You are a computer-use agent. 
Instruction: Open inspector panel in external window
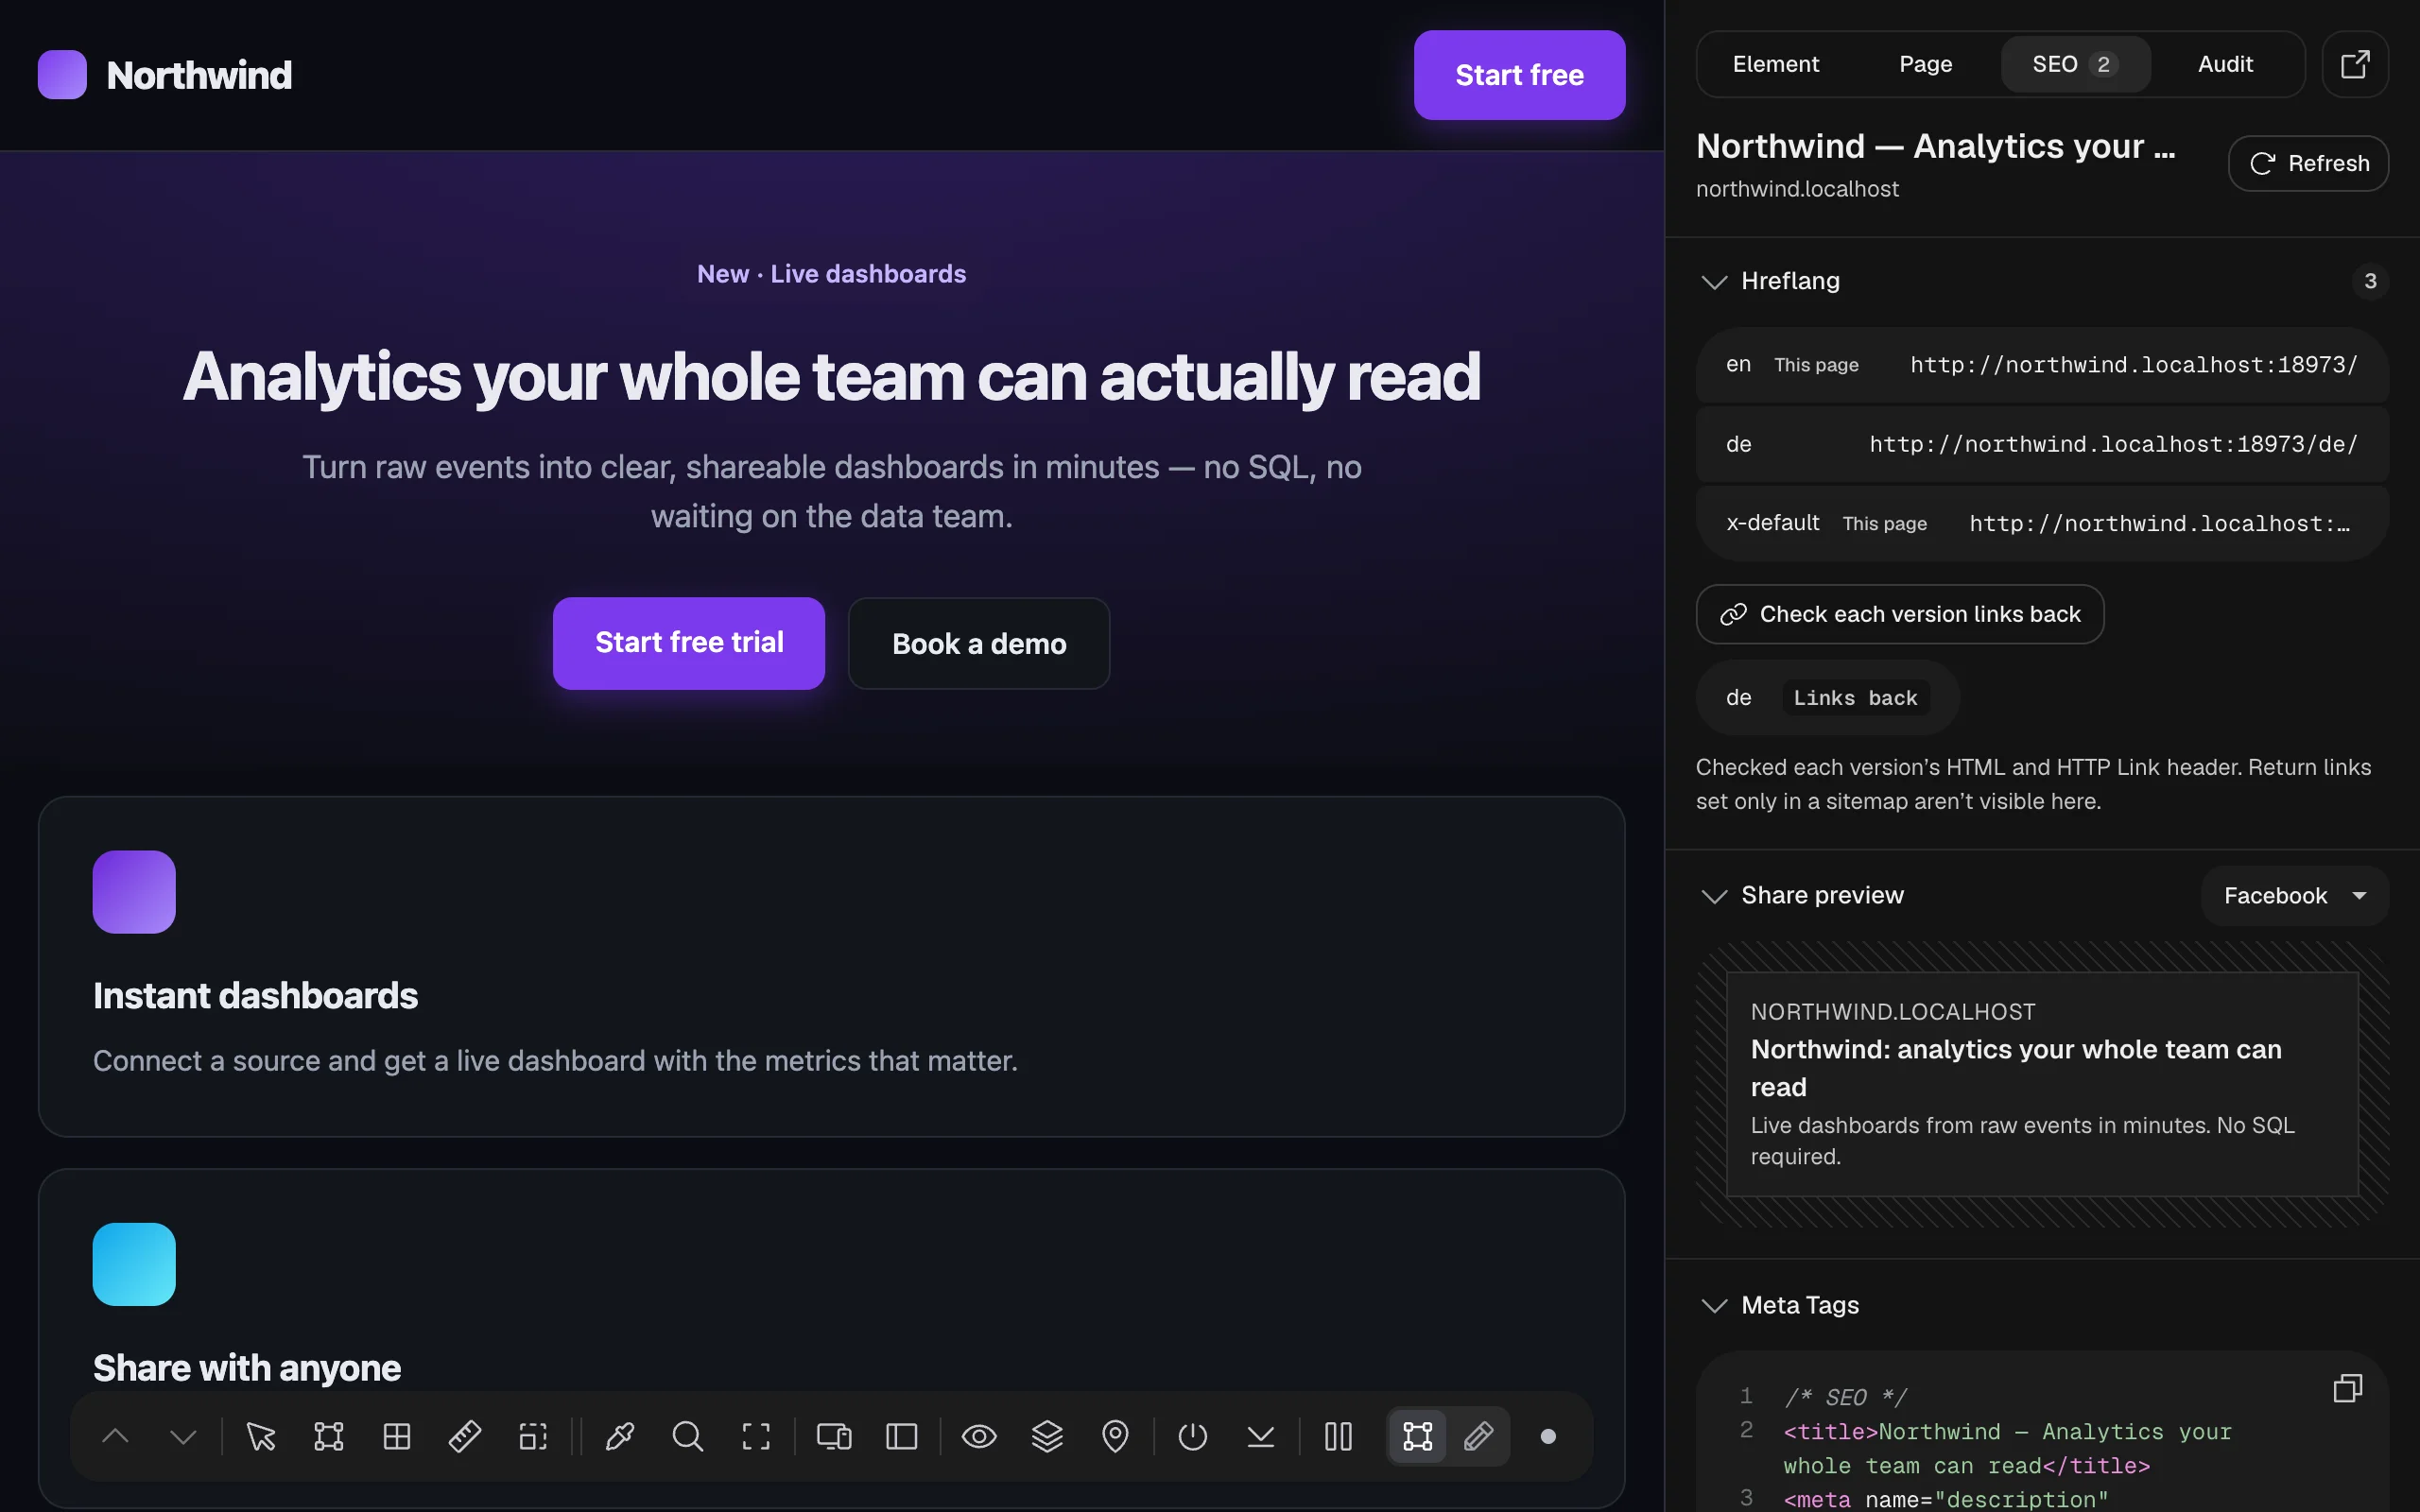[2355, 64]
